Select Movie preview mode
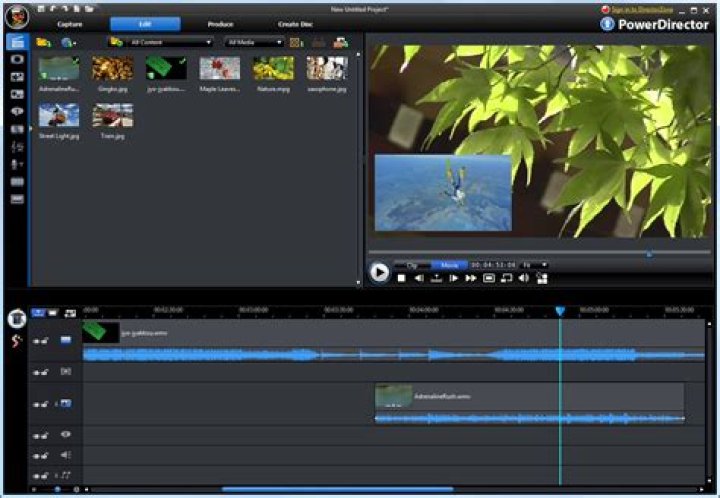This screenshot has width=720, height=498. (449, 265)
